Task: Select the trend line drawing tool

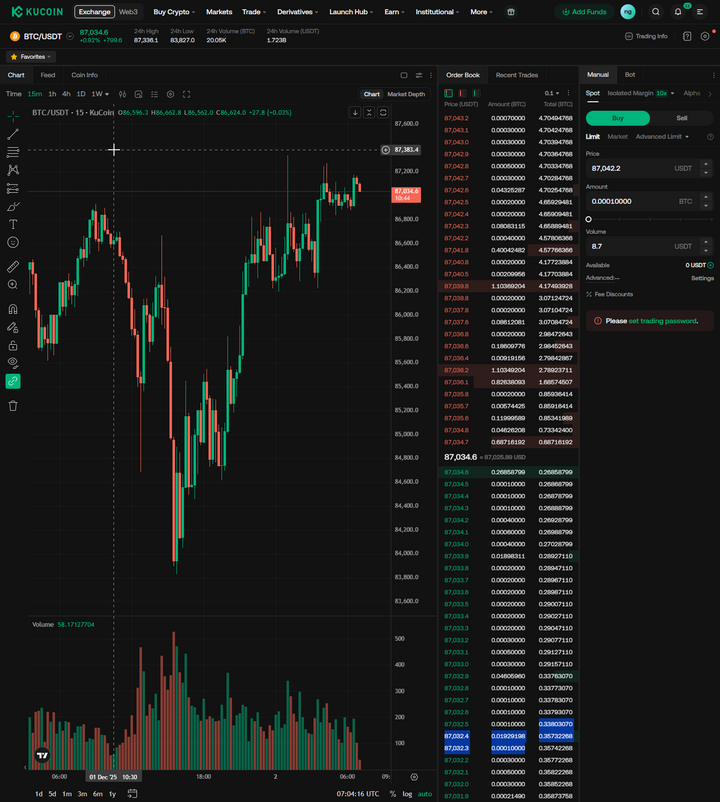Action: click(13, 134)
